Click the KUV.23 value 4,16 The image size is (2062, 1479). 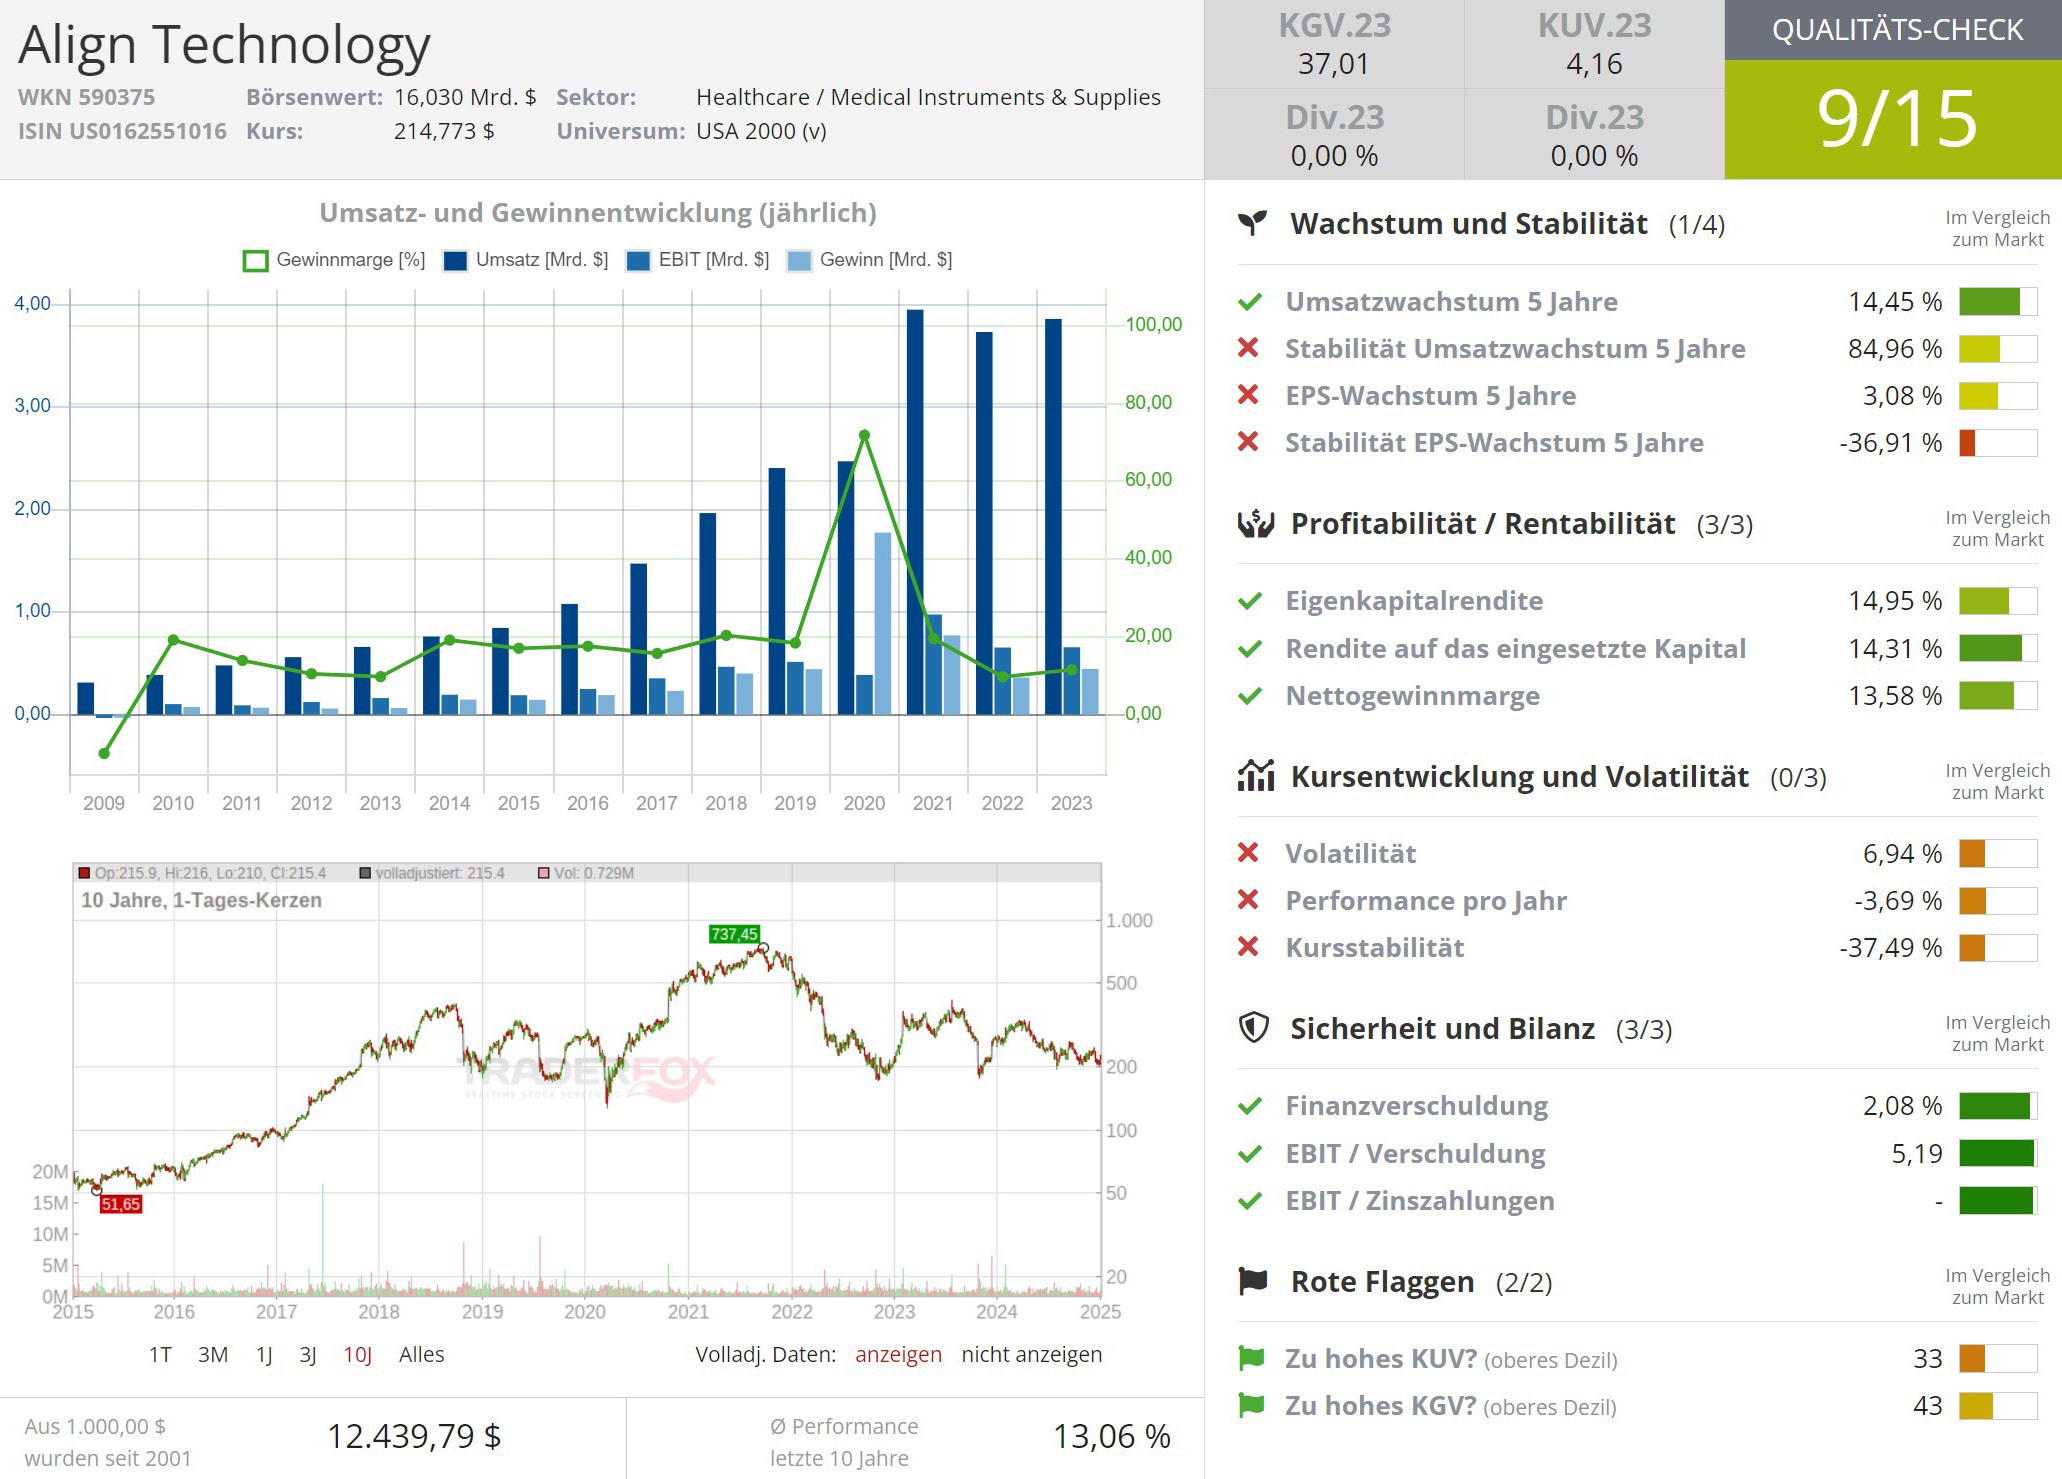pyautogui.click(x=1594, y=64)
